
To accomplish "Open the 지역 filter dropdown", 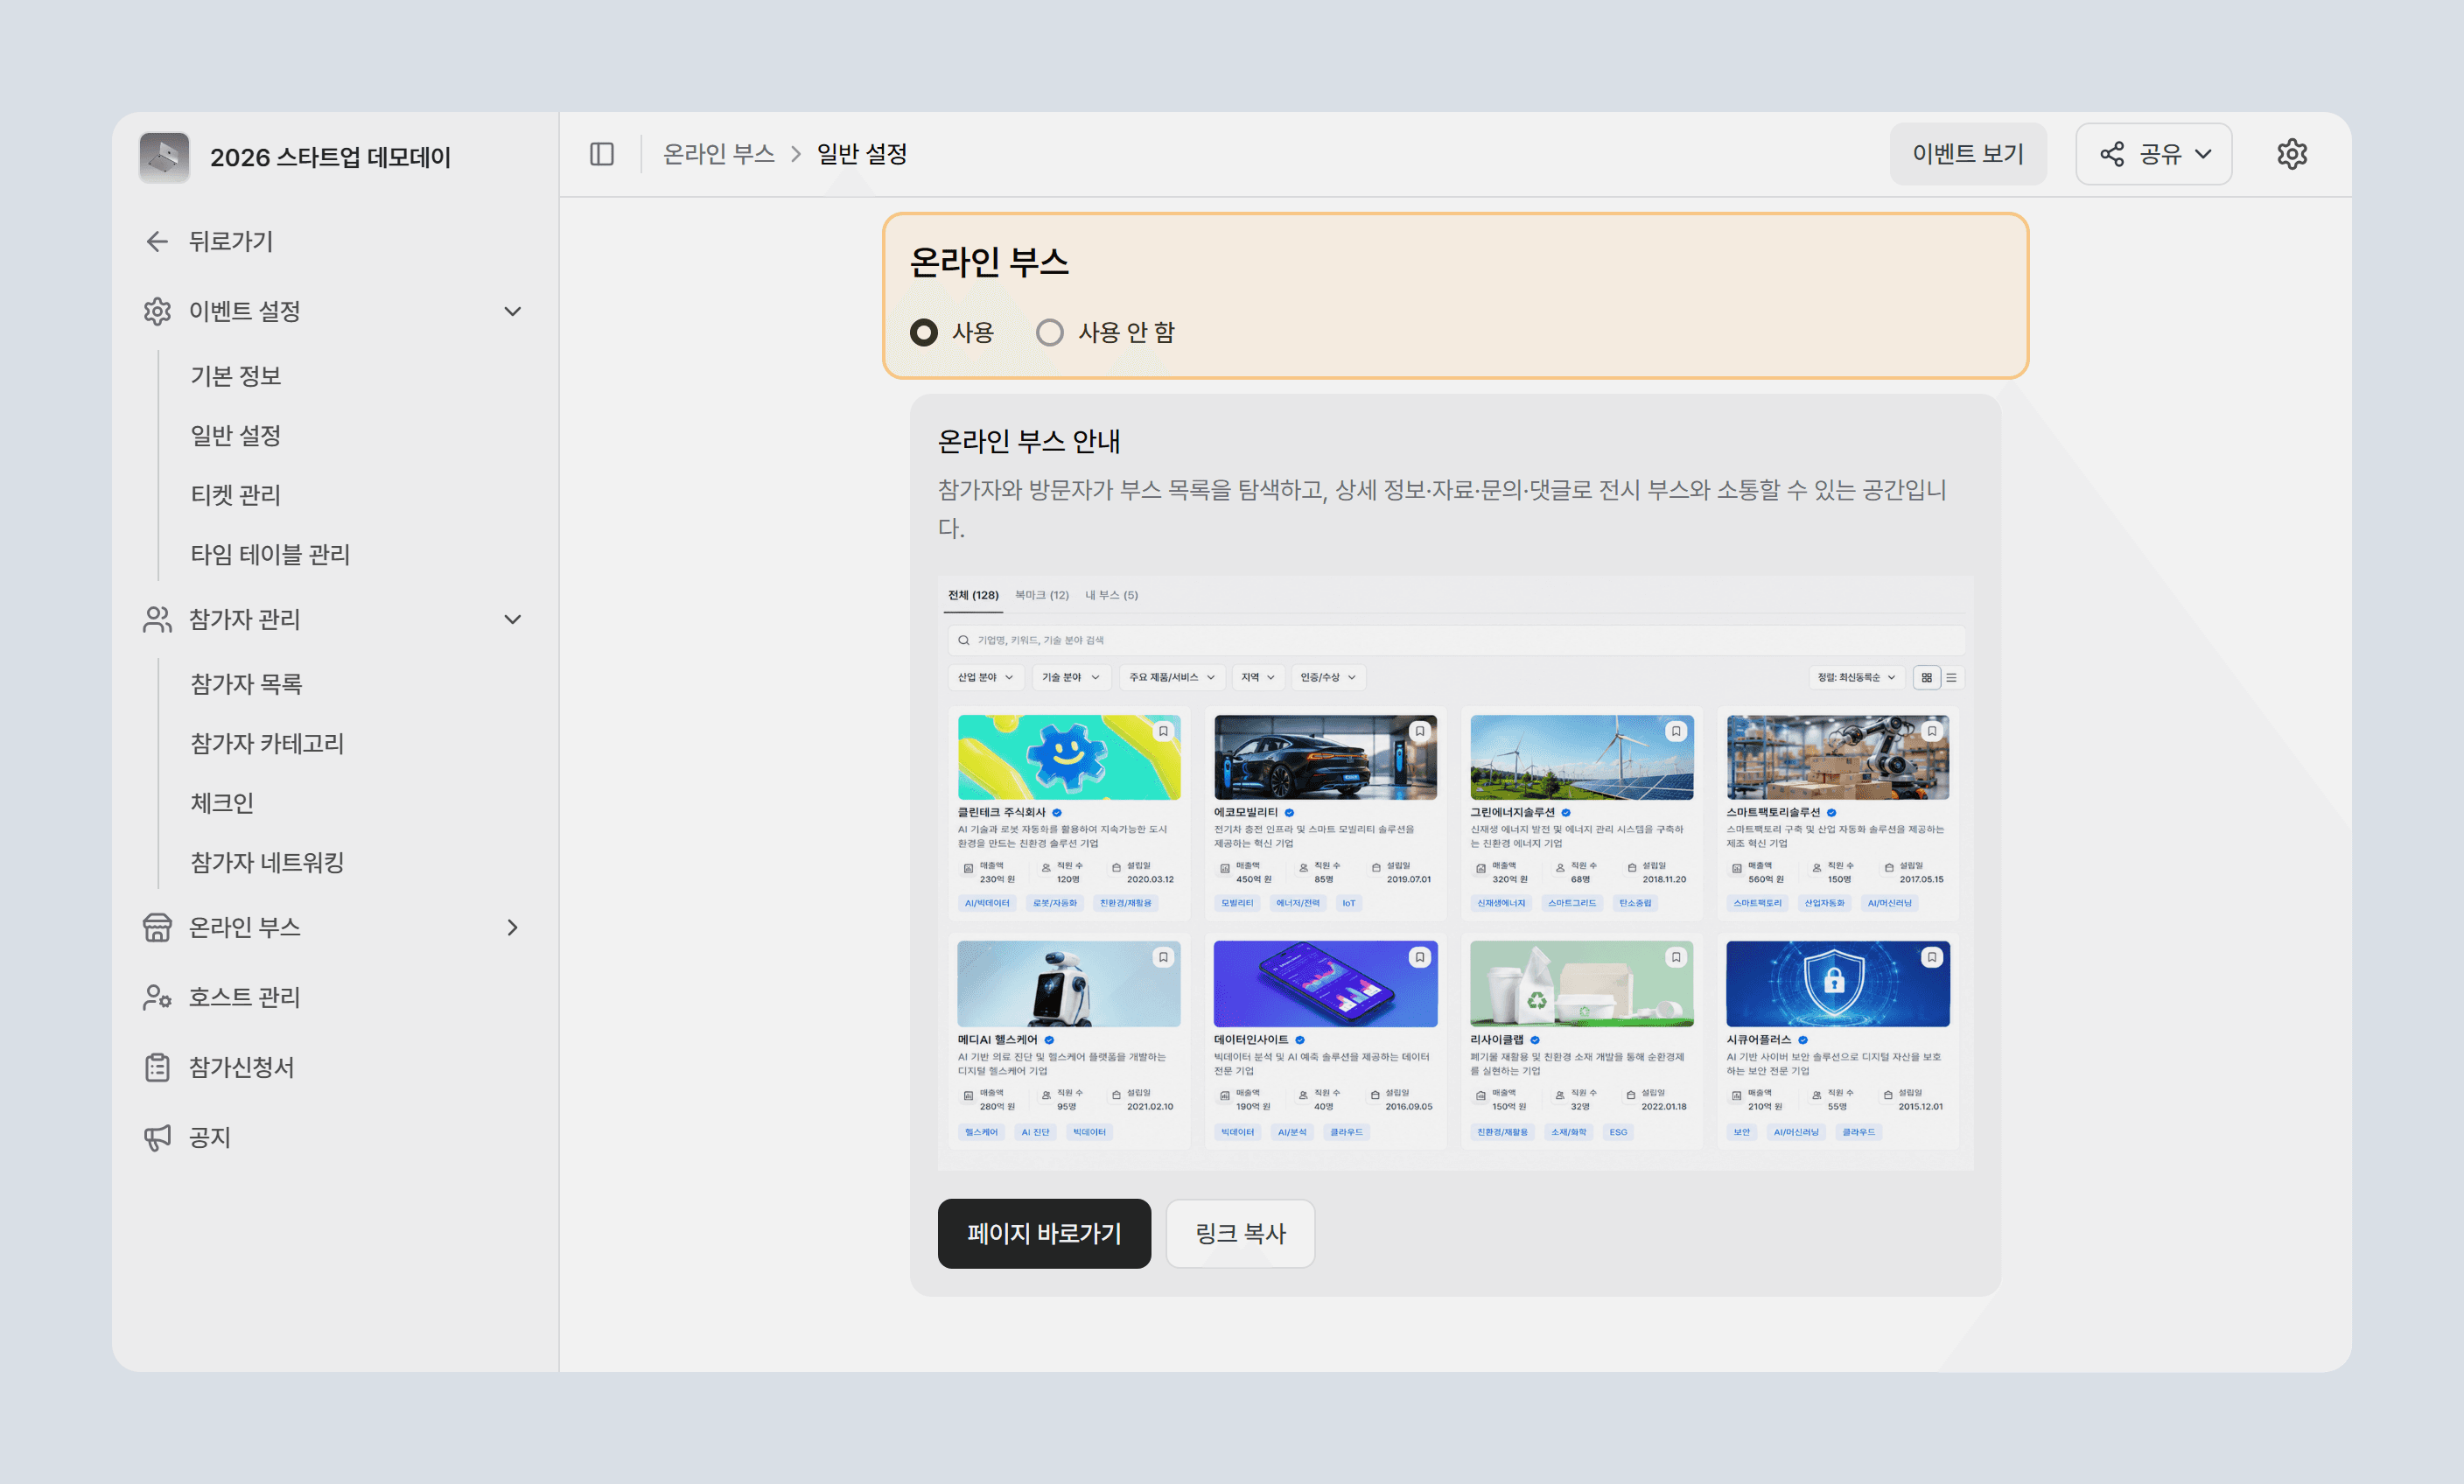I will click(x=1258, y=677).
